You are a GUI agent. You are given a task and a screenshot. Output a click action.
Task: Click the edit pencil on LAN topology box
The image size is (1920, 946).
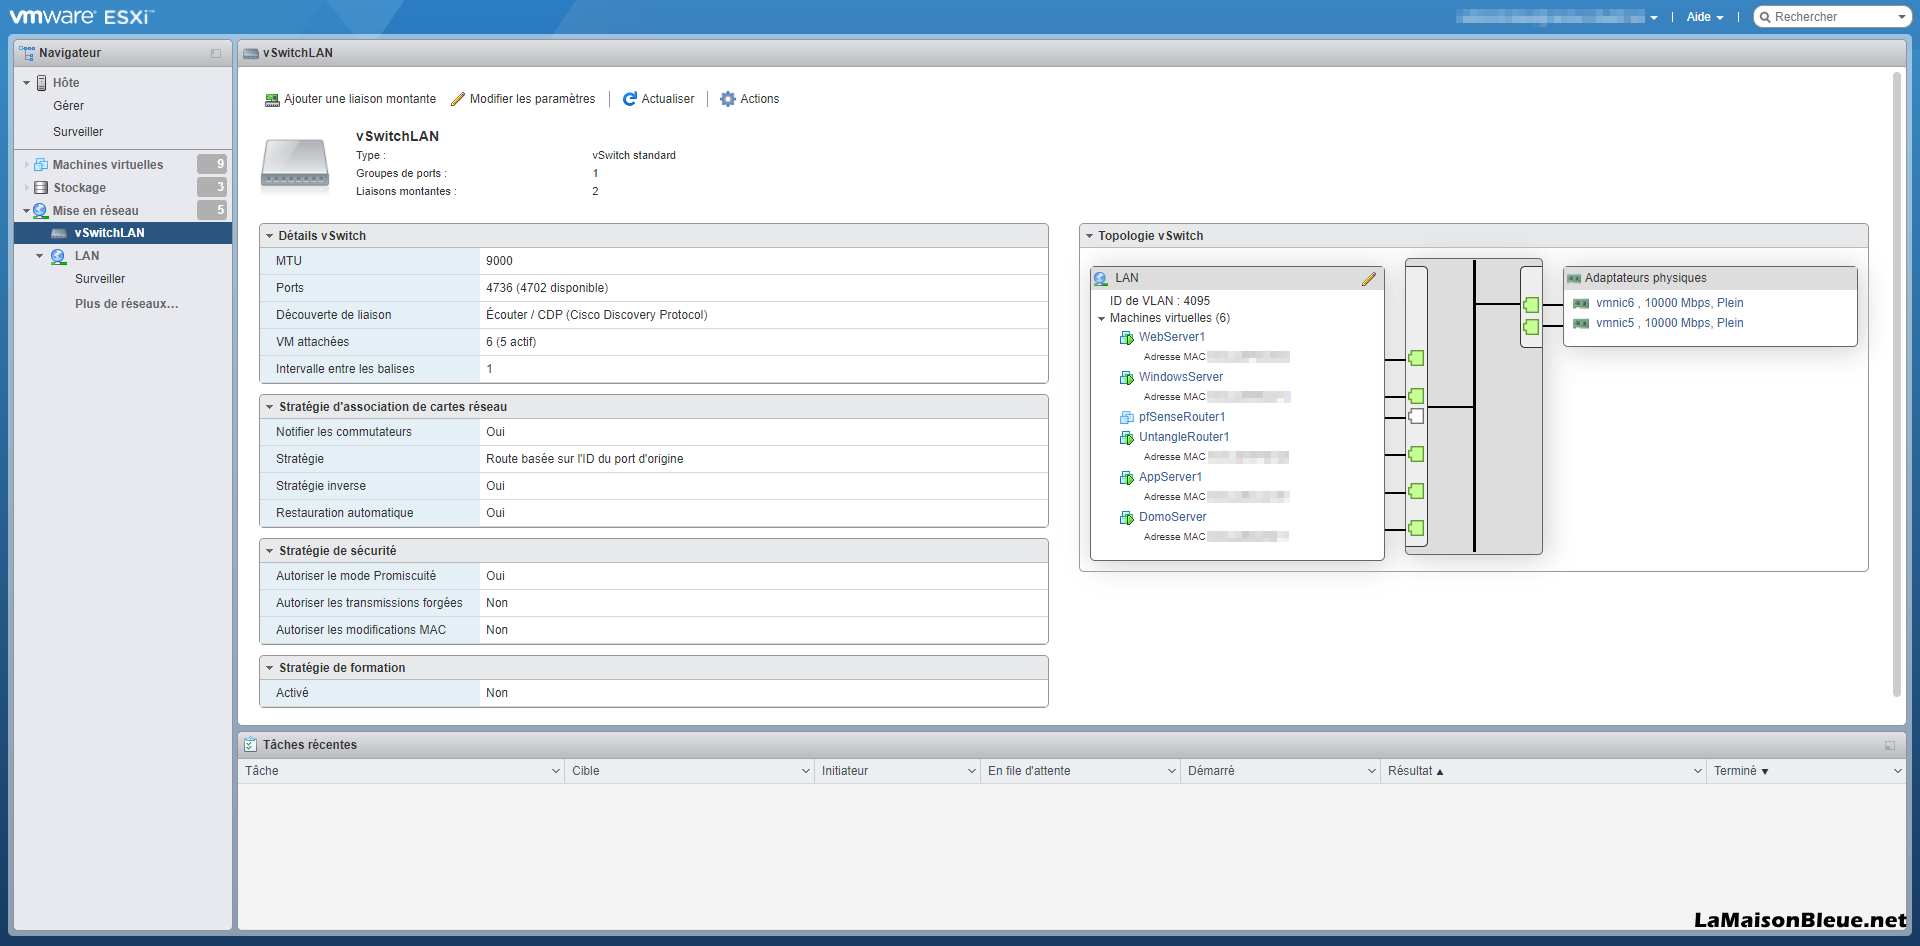1369,279
